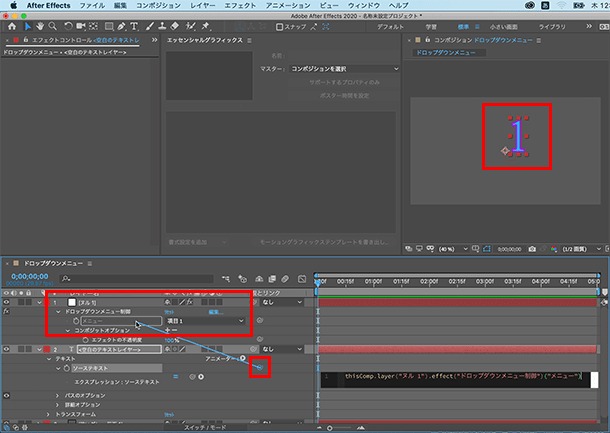The width and height of the screenshot is (610, 433).
Task: Open the Apple menu
Action: pos(14,5)
